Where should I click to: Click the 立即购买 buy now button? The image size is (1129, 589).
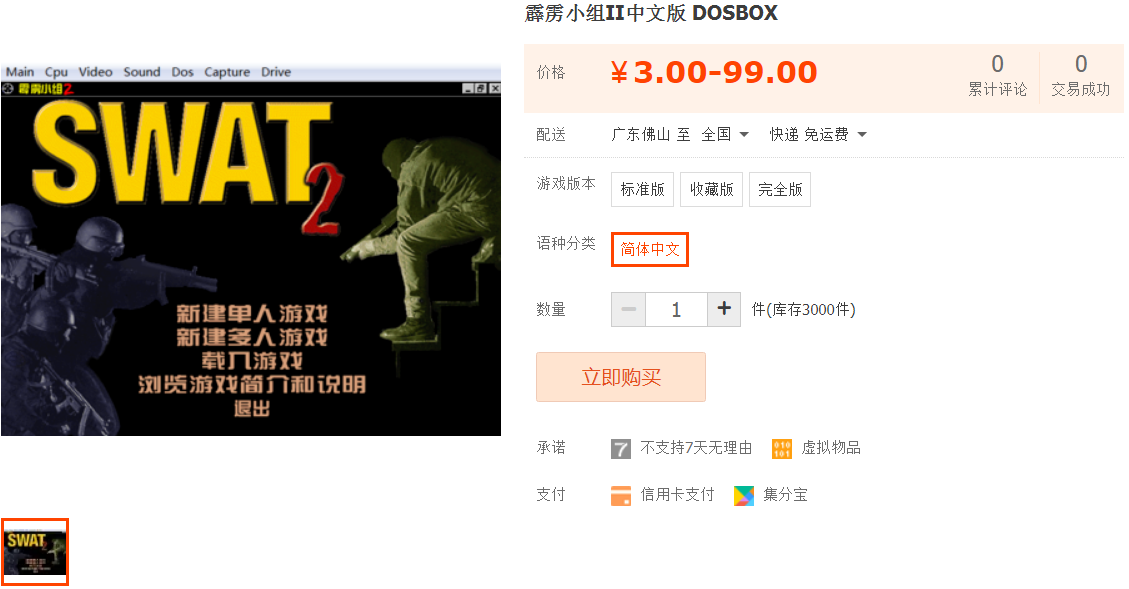tap(621, 377)
